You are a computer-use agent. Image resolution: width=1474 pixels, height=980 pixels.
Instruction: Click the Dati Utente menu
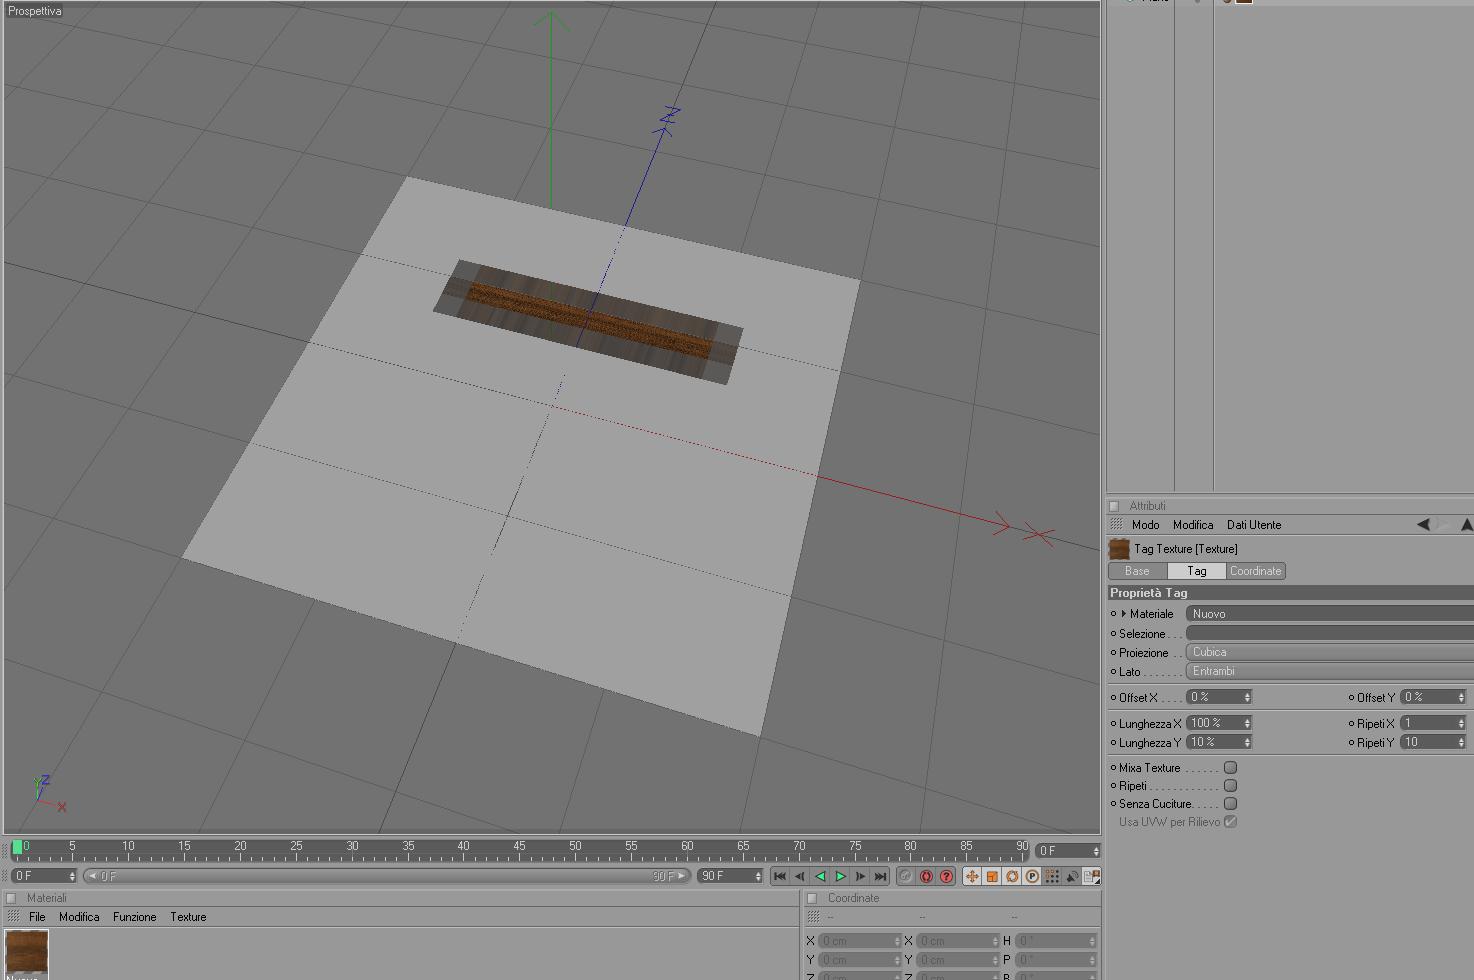pyautogui.click(x=1254, y=525)
